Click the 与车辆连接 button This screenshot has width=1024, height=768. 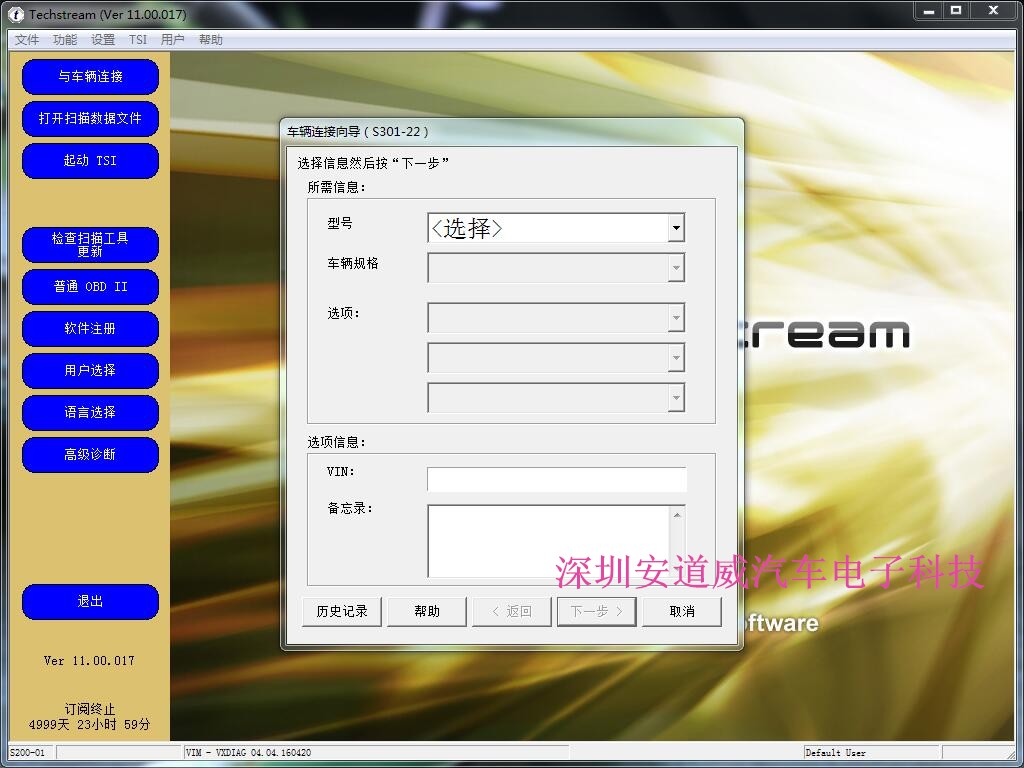(90, 76)
